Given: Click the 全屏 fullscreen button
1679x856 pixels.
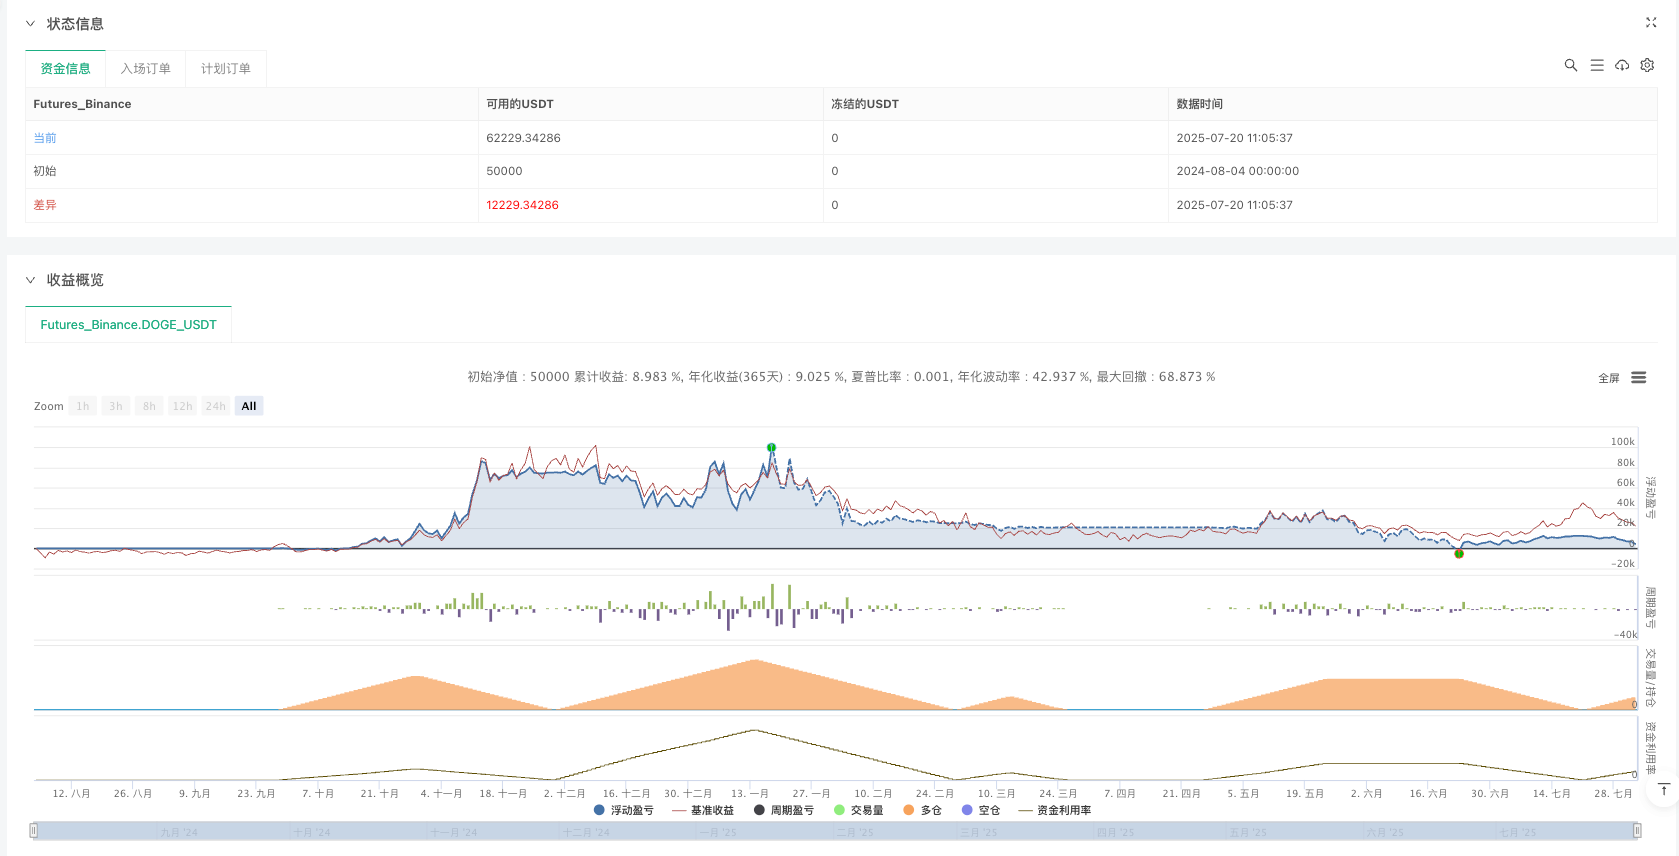Looking at the screenshot, I should pos(1608,378).
